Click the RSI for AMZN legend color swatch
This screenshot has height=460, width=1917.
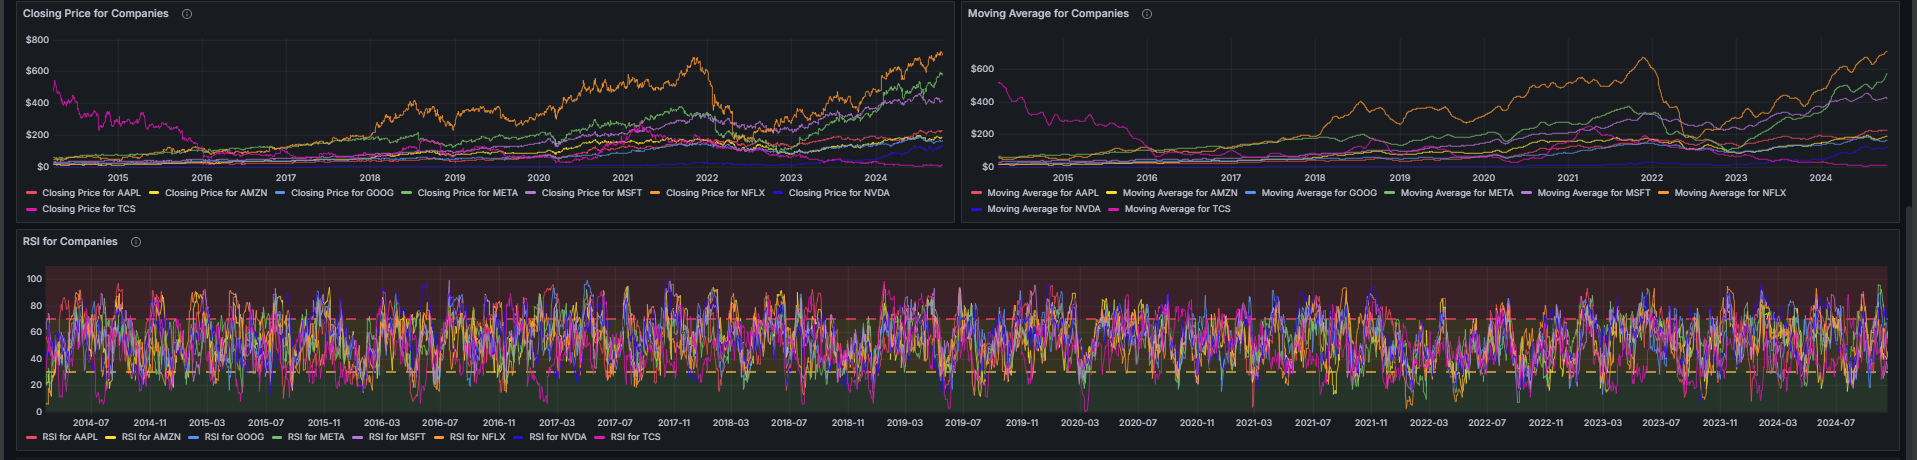pos(111,437)
